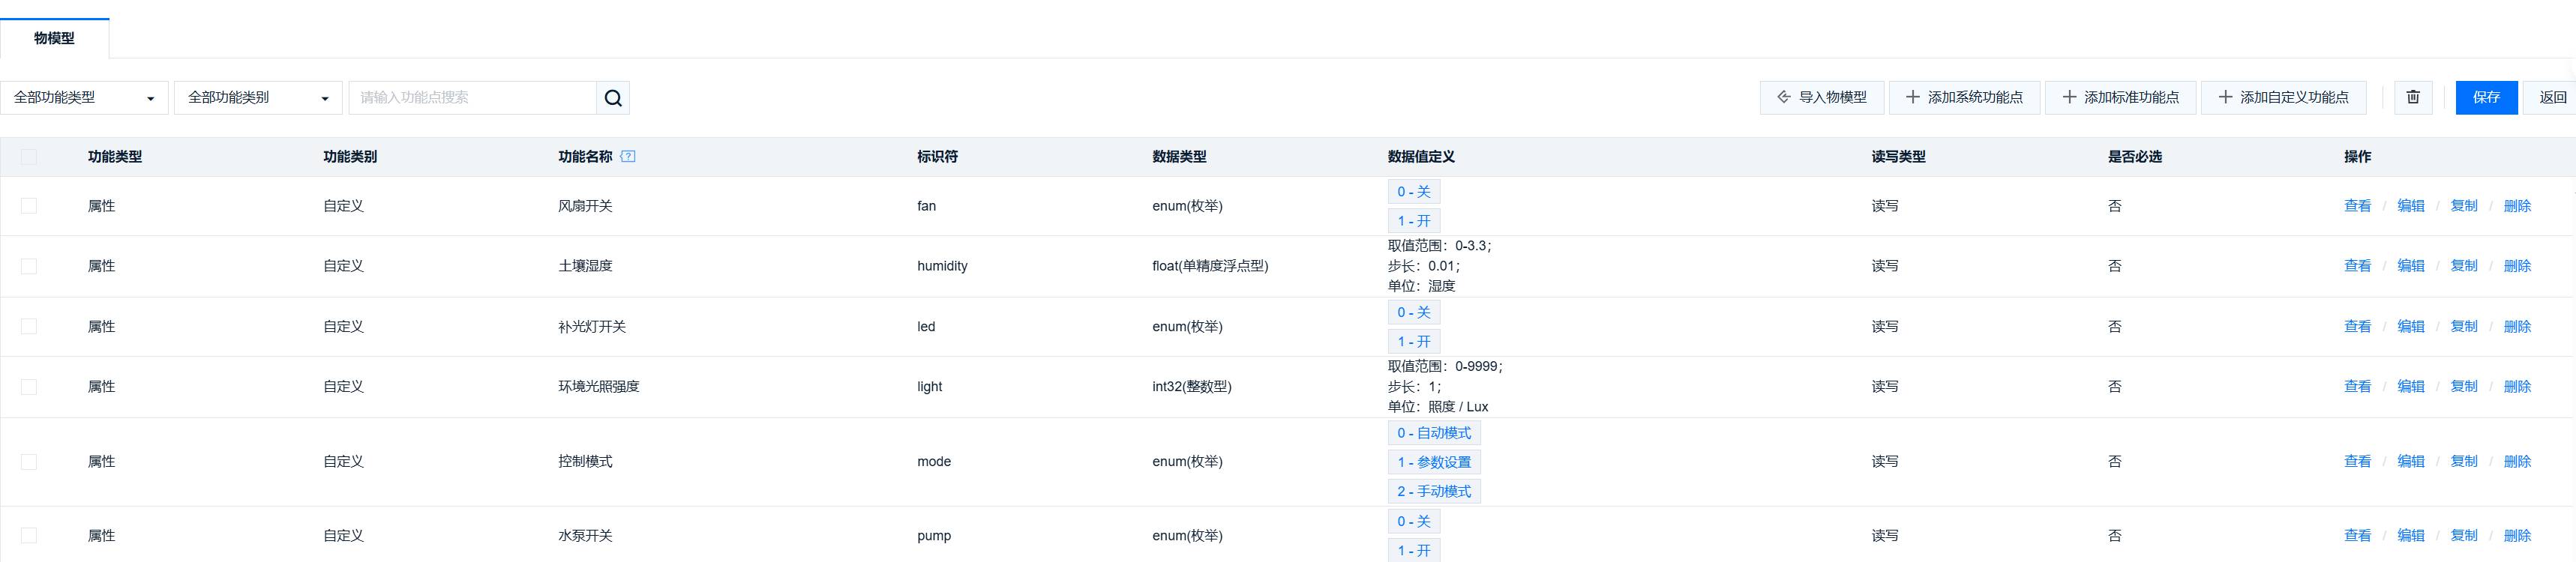2576x562 pixels.
Task: Click 删除 link in led row
Action: (2517, 327)
